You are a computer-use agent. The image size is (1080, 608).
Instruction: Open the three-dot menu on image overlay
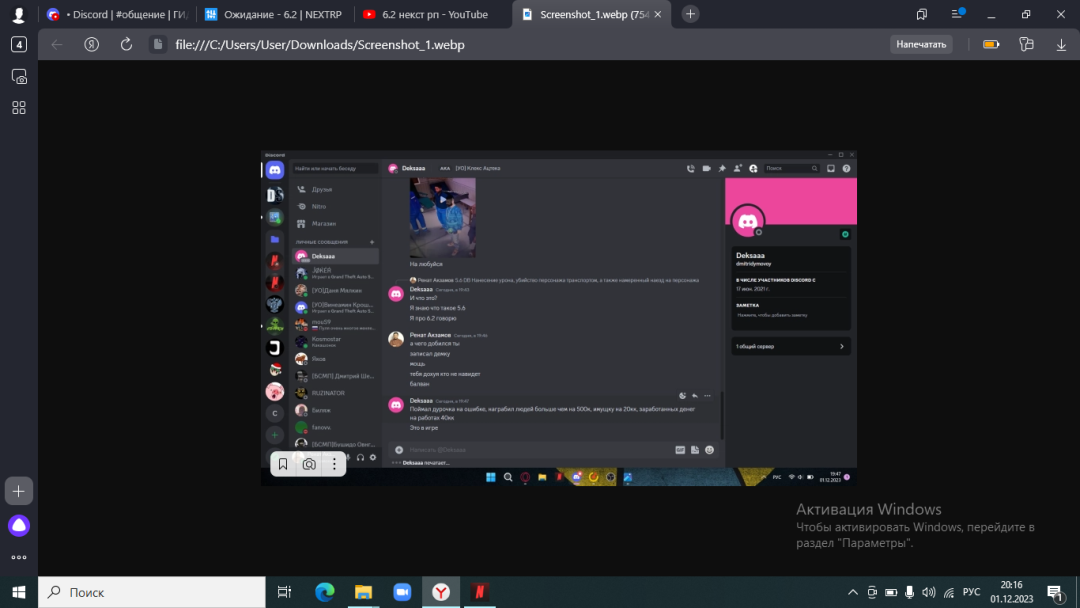pos(334,464)
